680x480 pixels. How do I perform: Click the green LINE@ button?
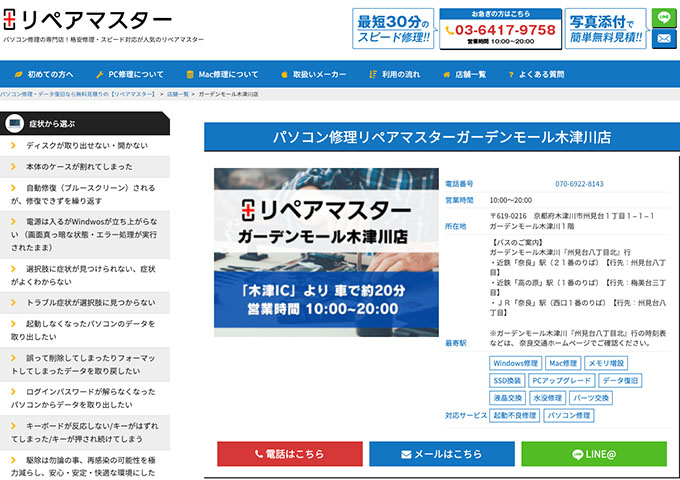(x=594, y=454)
